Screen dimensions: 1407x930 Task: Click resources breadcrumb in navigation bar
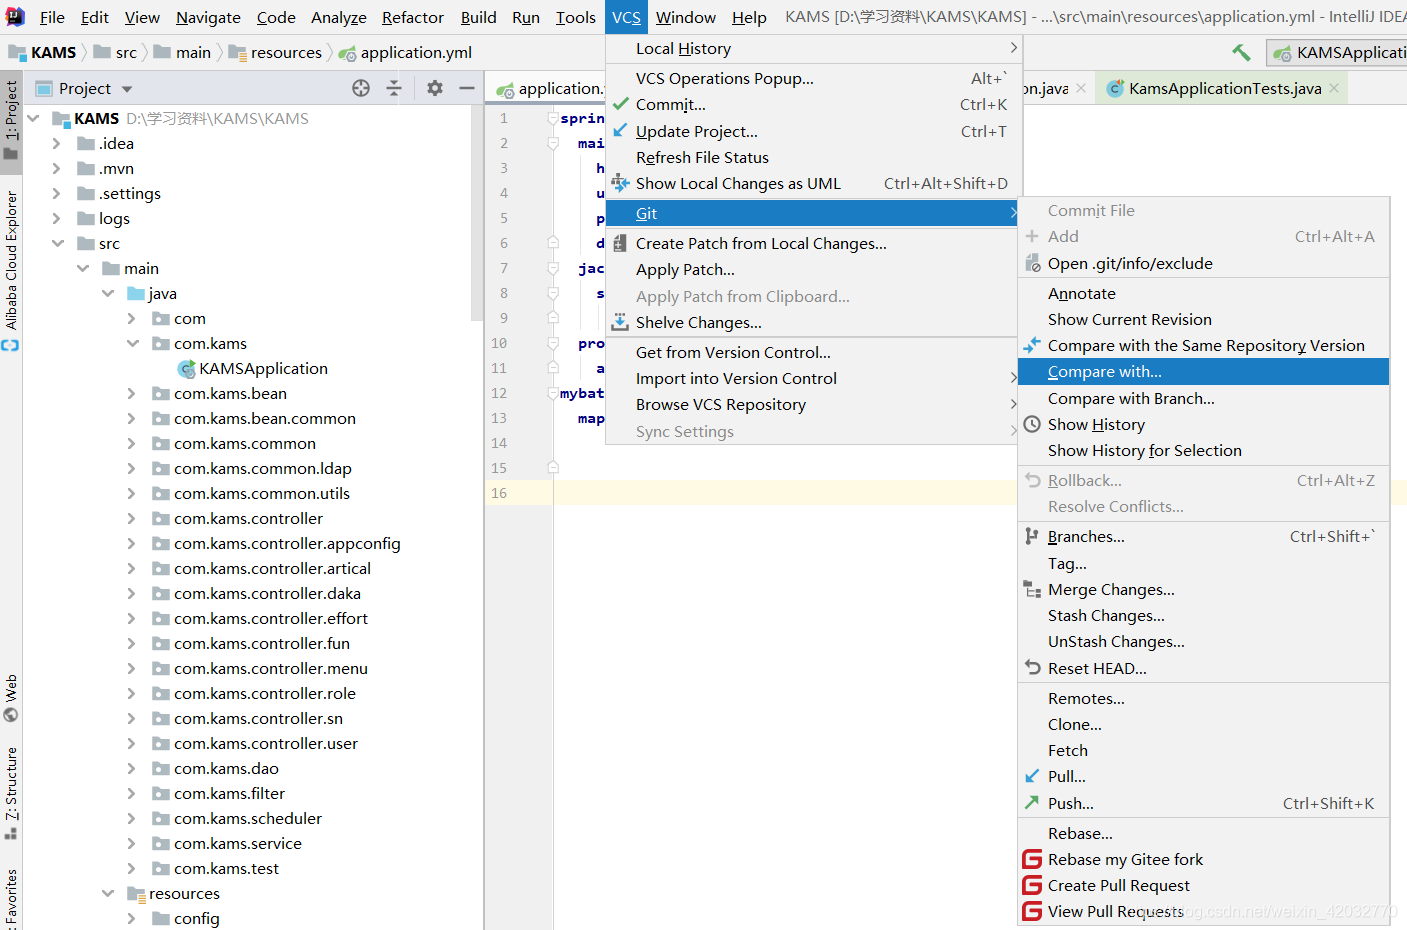(275, 52)
